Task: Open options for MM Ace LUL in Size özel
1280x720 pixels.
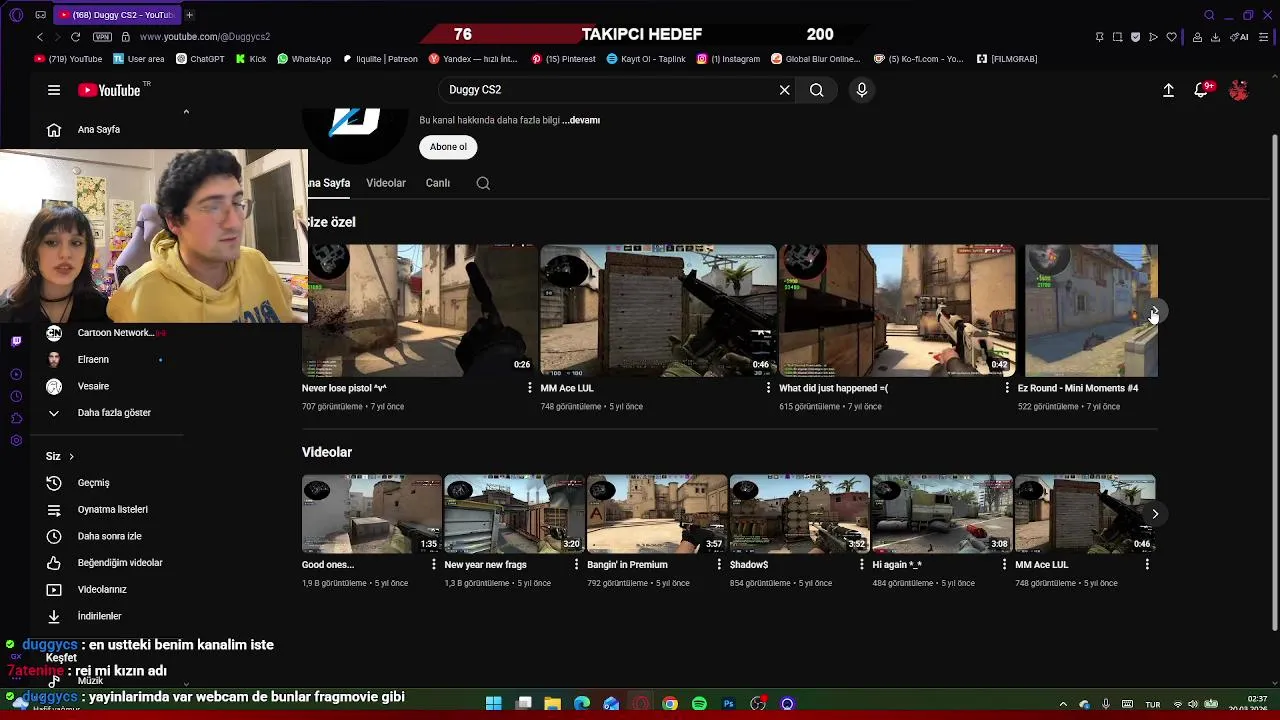Action: click(768, 388)
